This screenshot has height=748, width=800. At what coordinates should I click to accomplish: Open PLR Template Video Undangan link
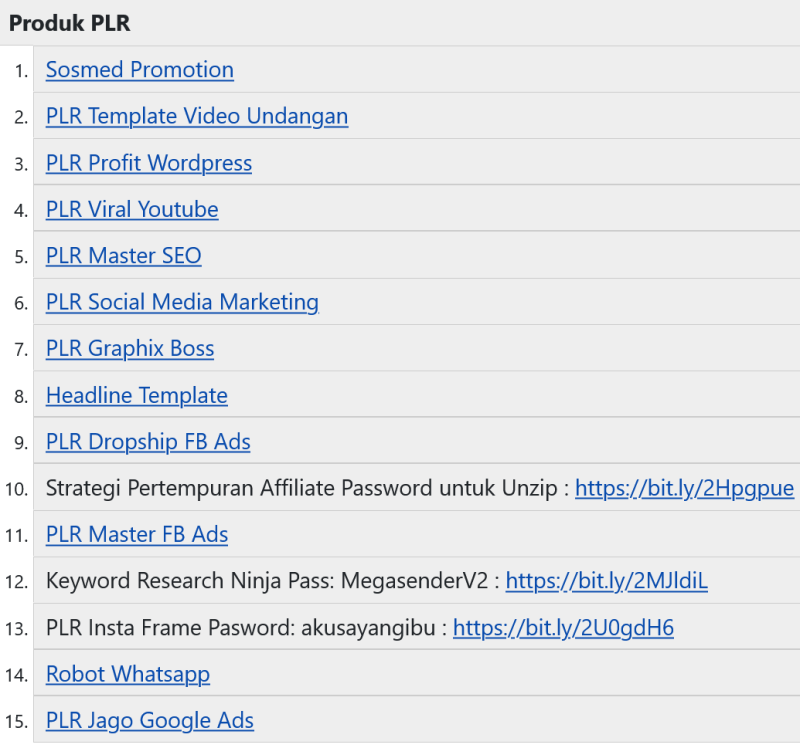197,116
